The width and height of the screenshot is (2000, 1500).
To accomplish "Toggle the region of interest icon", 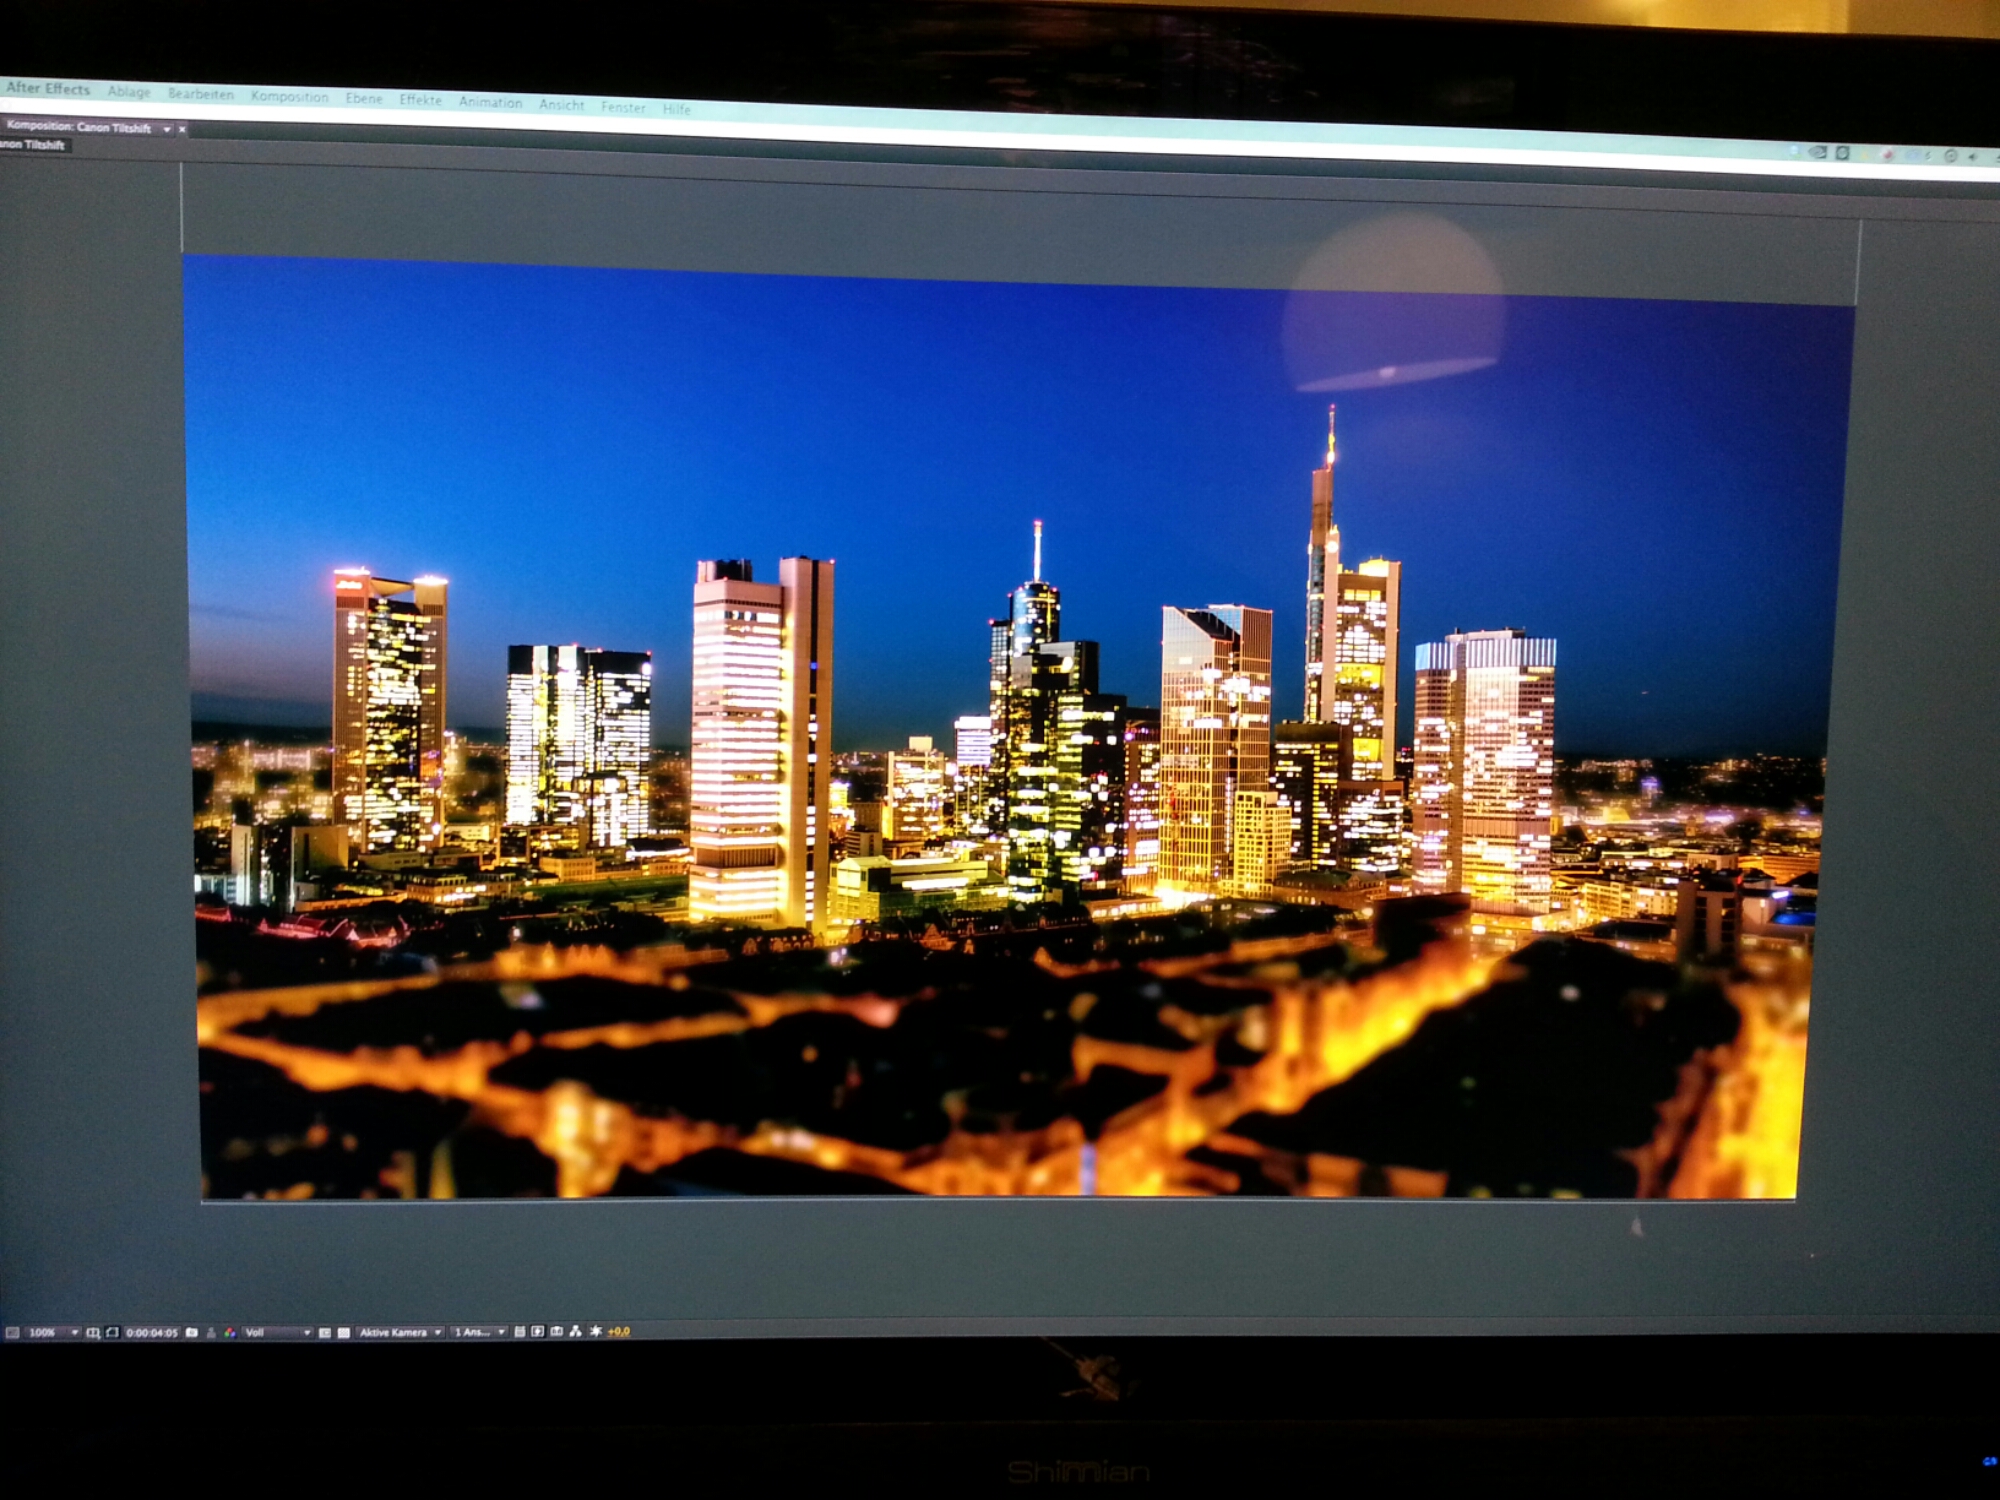I will click(325, 1333).
